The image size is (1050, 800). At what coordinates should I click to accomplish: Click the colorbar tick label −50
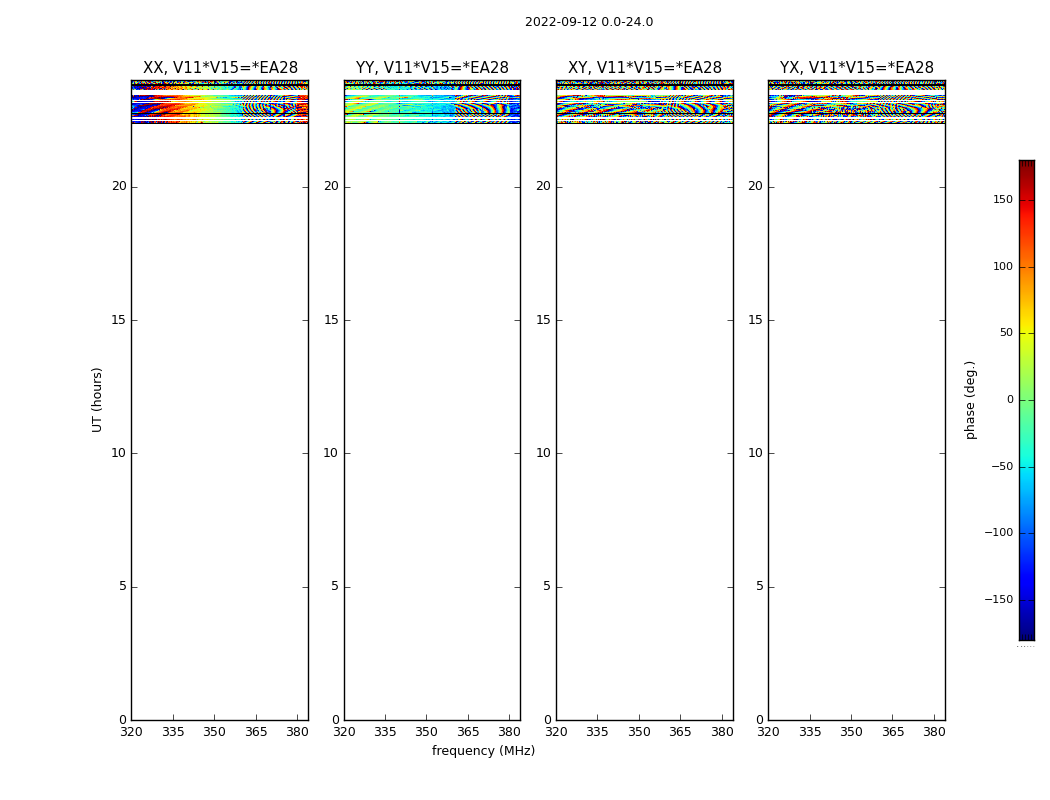1002,467
